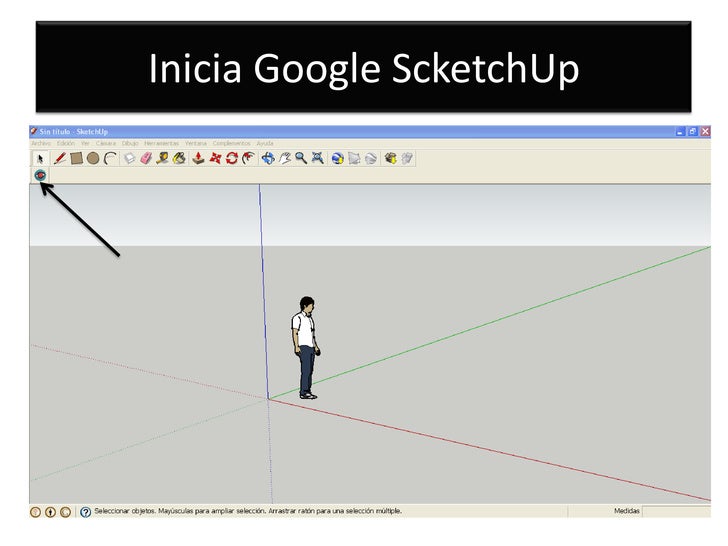The height and width of the screenshot is (546, 728).
Task: Select the arrow Select tool
Action: 40,159
